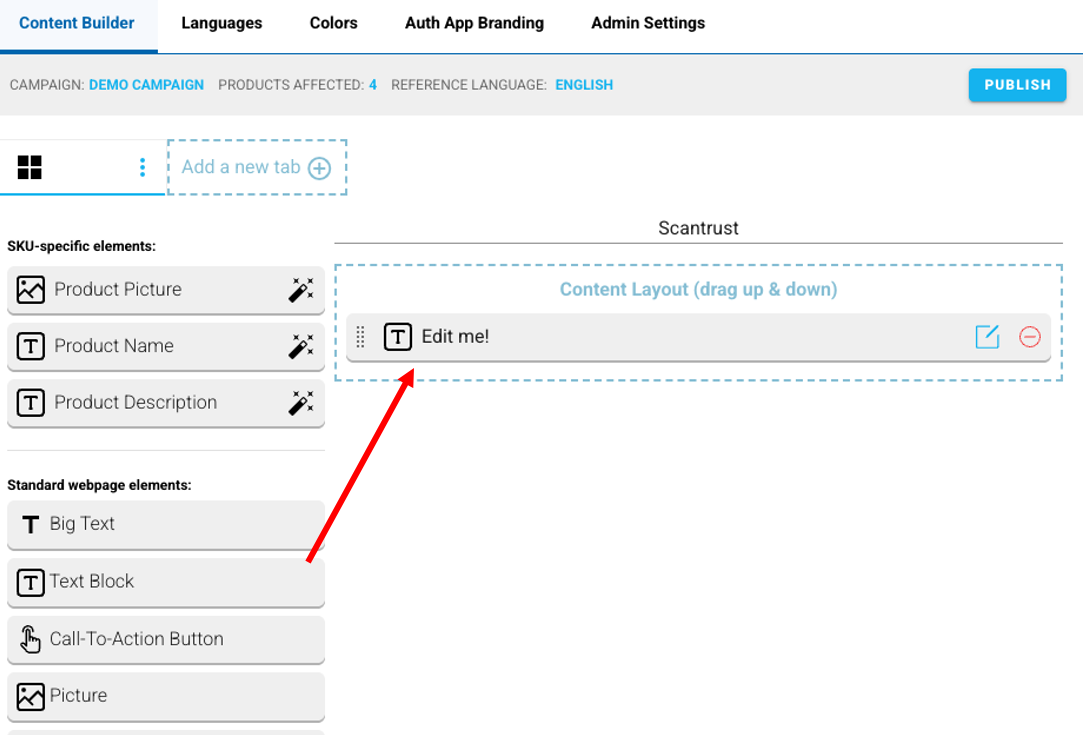Go to the Auth App Branding tab
This screenshot has height=735, width=1085.
(x=474, y=23)
